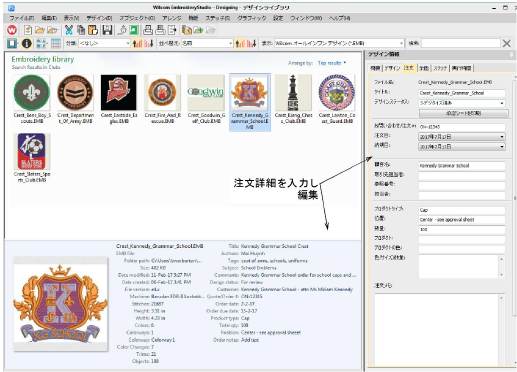
Task: Switch to the ステッチ tab in design info
Action: point(440,68)
